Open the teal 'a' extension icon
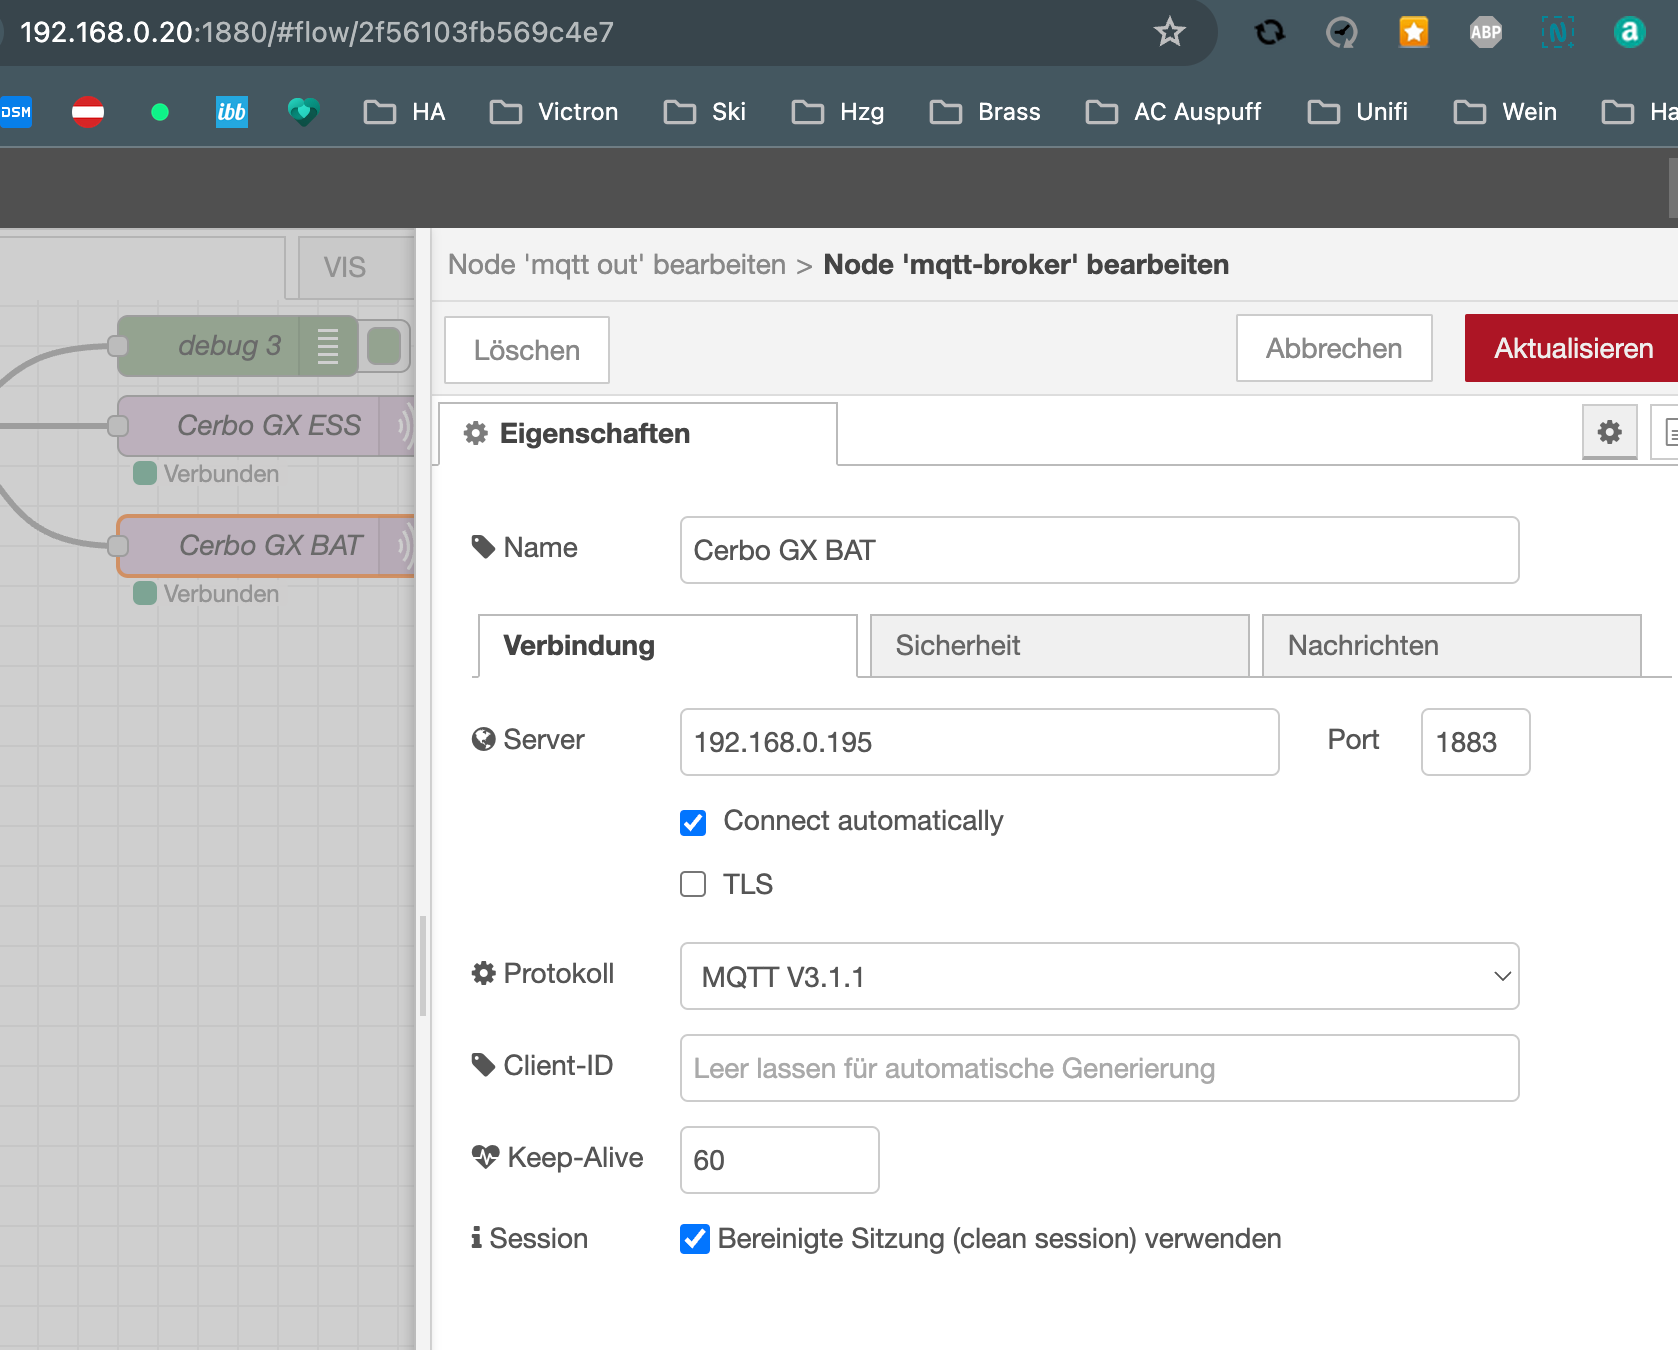The height and width of the screenshot is (1350, 1678). point(1629,32)
